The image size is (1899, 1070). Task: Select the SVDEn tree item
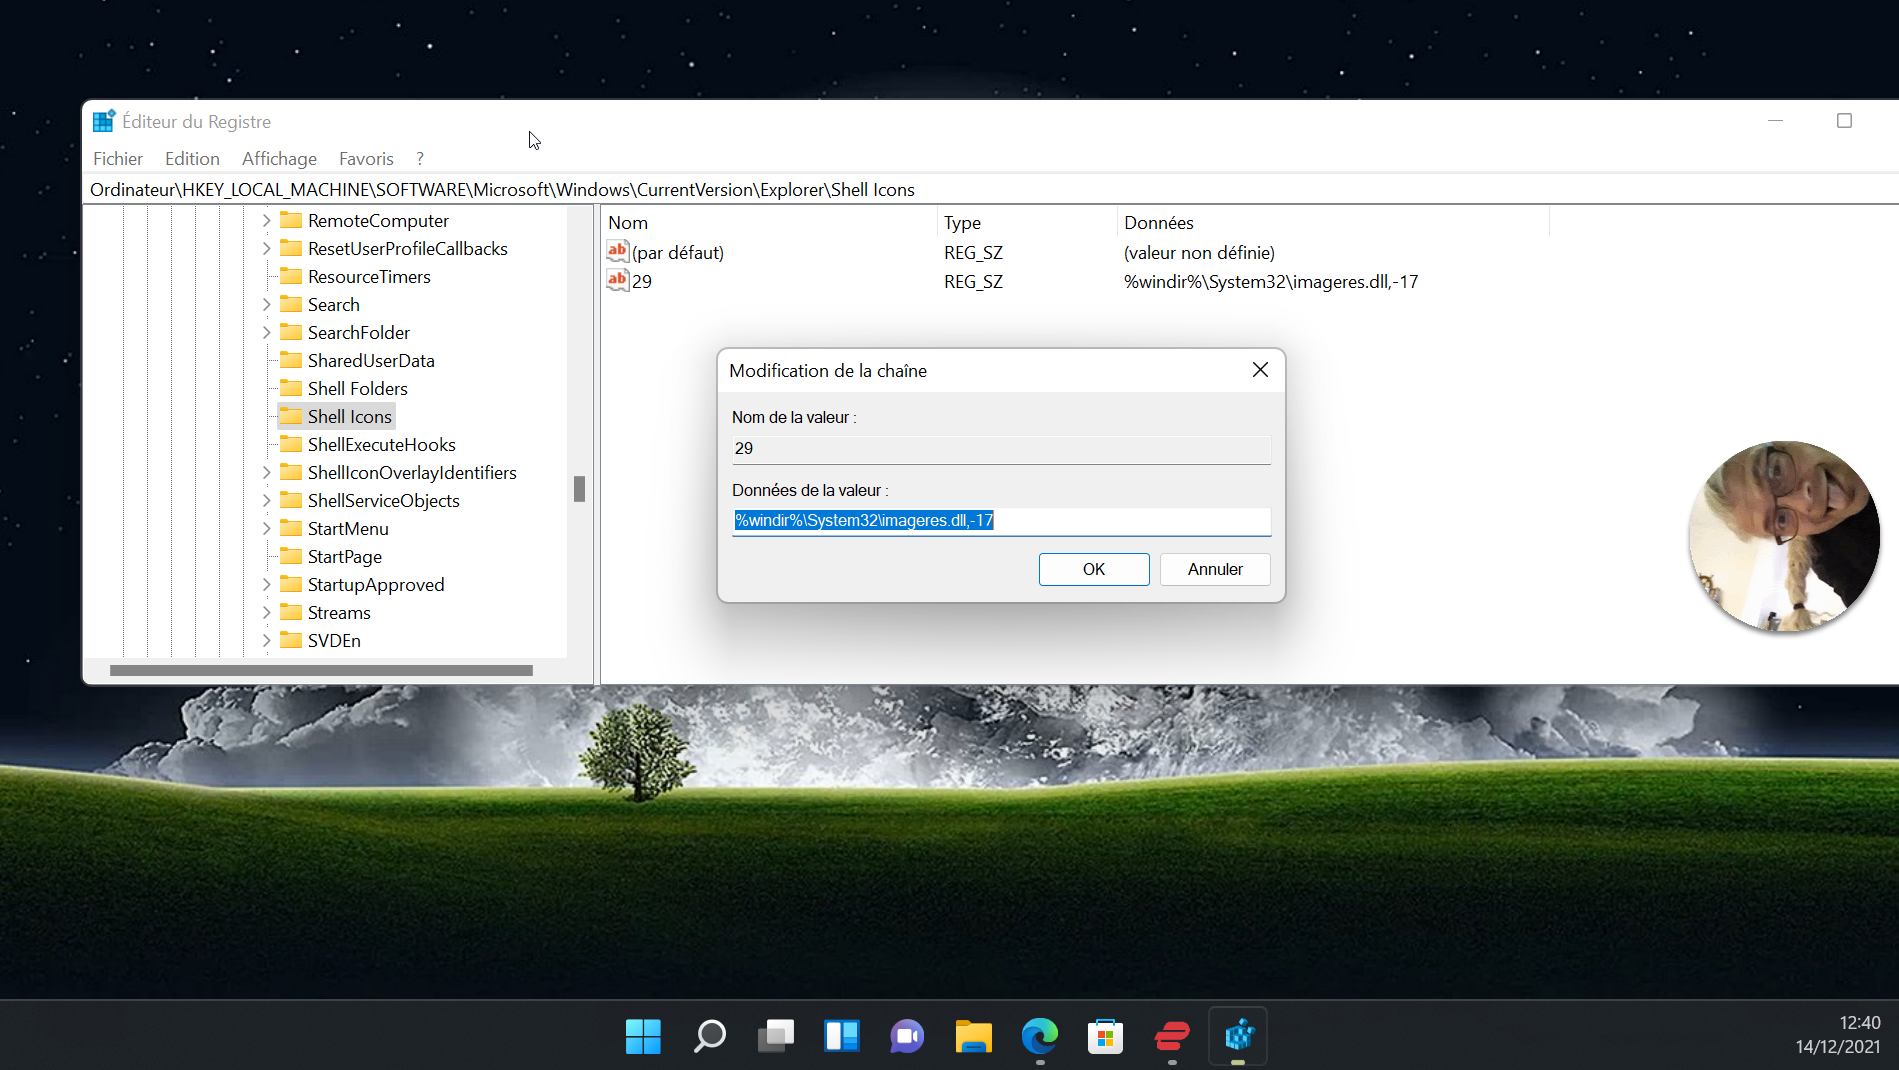pos(334,640)
